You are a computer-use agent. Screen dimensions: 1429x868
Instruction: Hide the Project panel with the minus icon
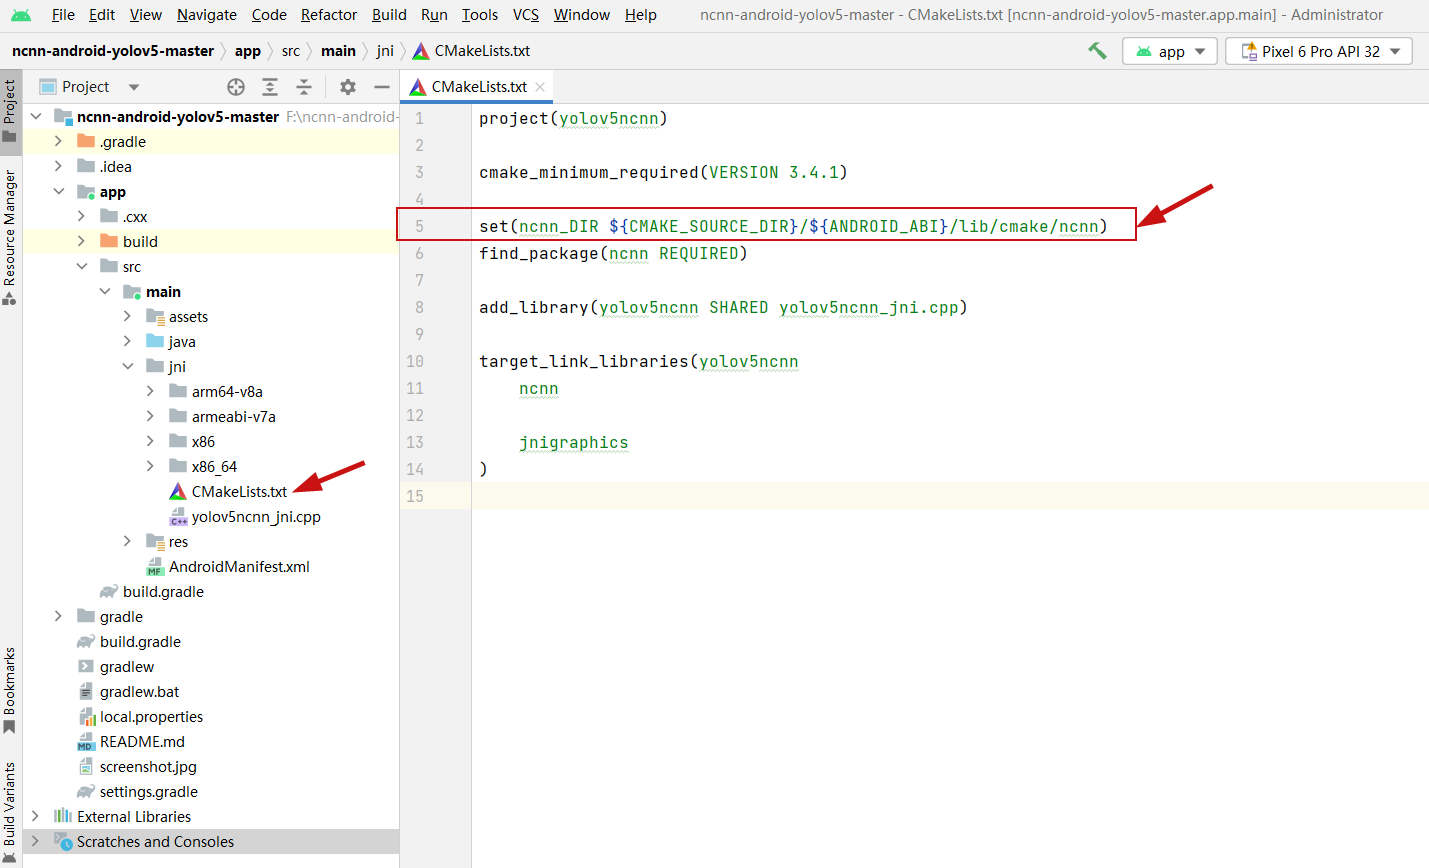coord(382,87)
